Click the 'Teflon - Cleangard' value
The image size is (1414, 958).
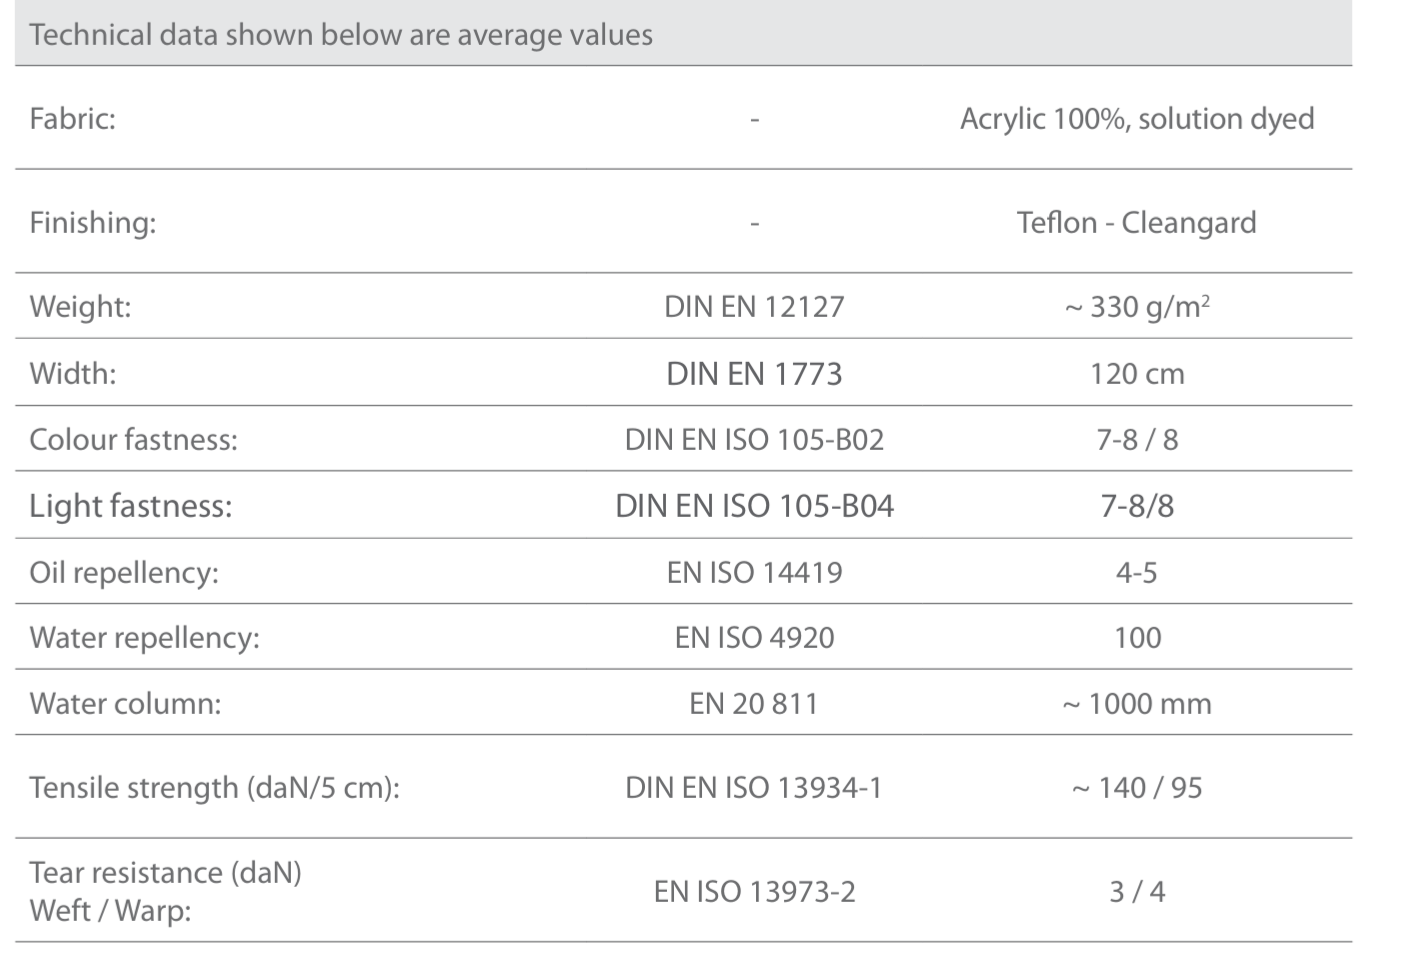(x=1136, y=222)
